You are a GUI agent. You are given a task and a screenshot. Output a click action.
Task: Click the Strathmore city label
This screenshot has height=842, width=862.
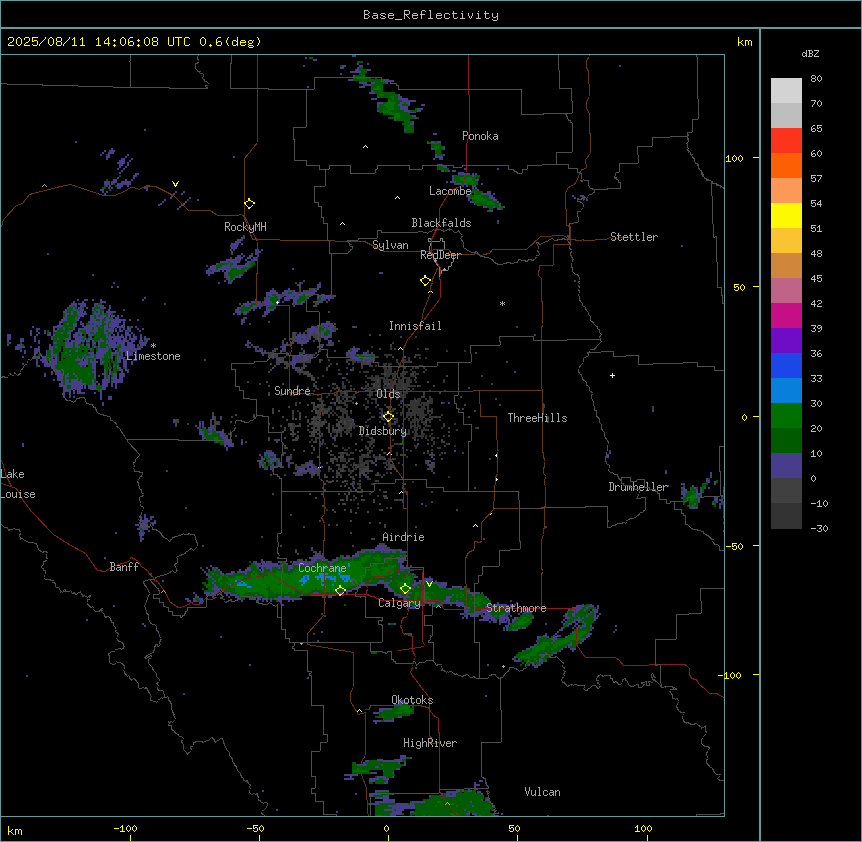516,608
